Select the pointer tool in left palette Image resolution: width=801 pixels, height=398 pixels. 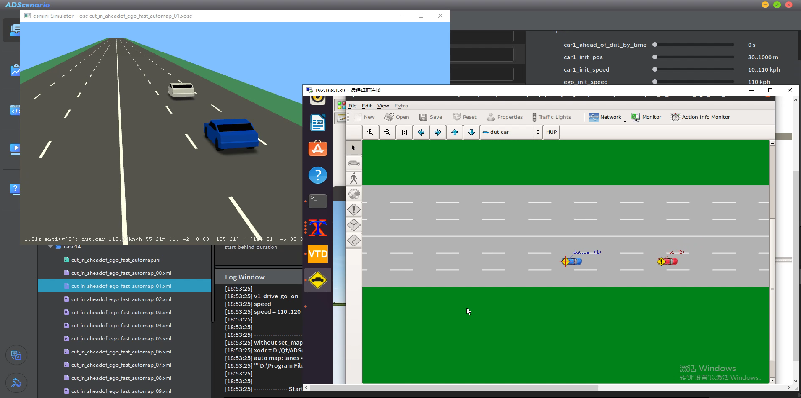pyautogui.click(x=354, y=148)
